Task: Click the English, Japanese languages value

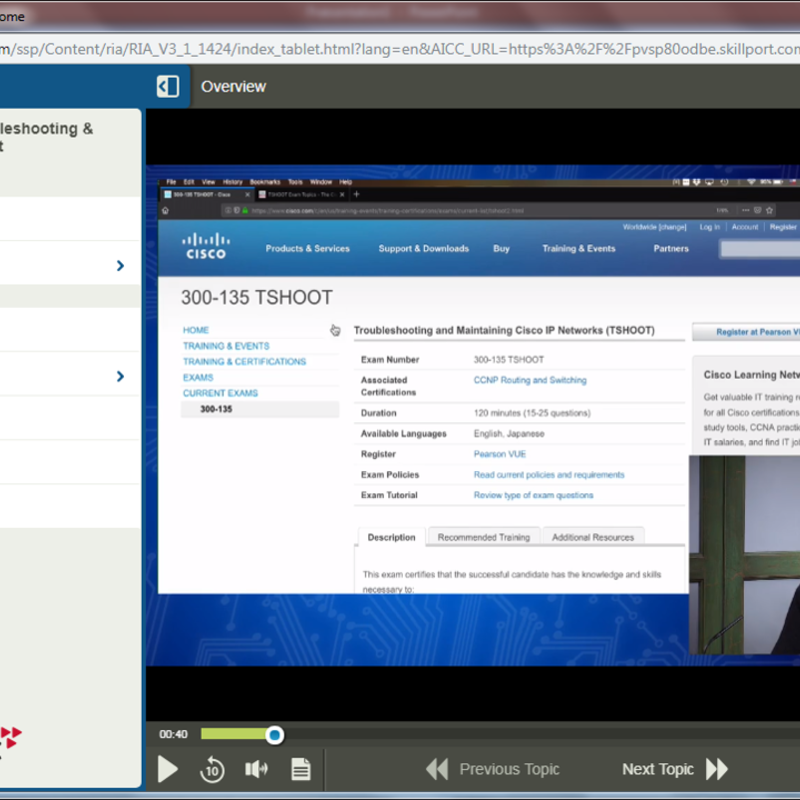Action: point(509,434)
